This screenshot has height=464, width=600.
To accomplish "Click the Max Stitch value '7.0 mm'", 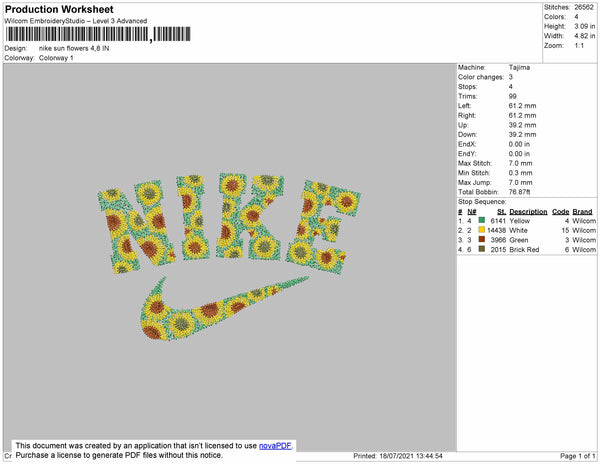I will [520, 163].
